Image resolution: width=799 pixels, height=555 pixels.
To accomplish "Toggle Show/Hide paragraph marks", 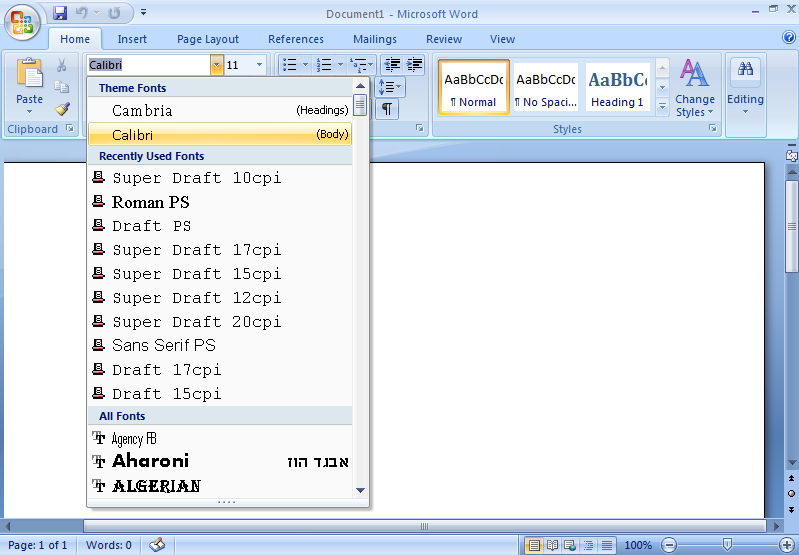I will (x=387, y=109).
